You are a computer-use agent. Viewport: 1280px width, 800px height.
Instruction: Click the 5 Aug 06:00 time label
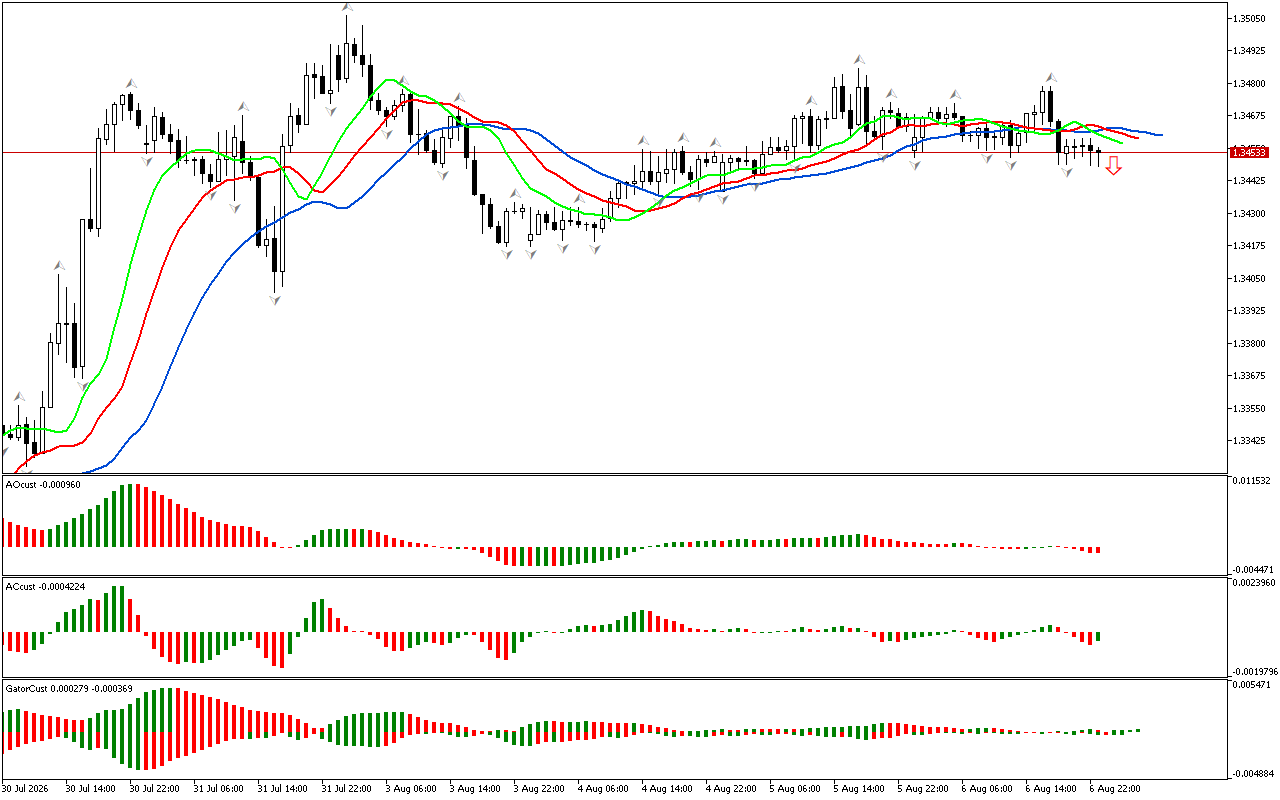click(795, 788)
